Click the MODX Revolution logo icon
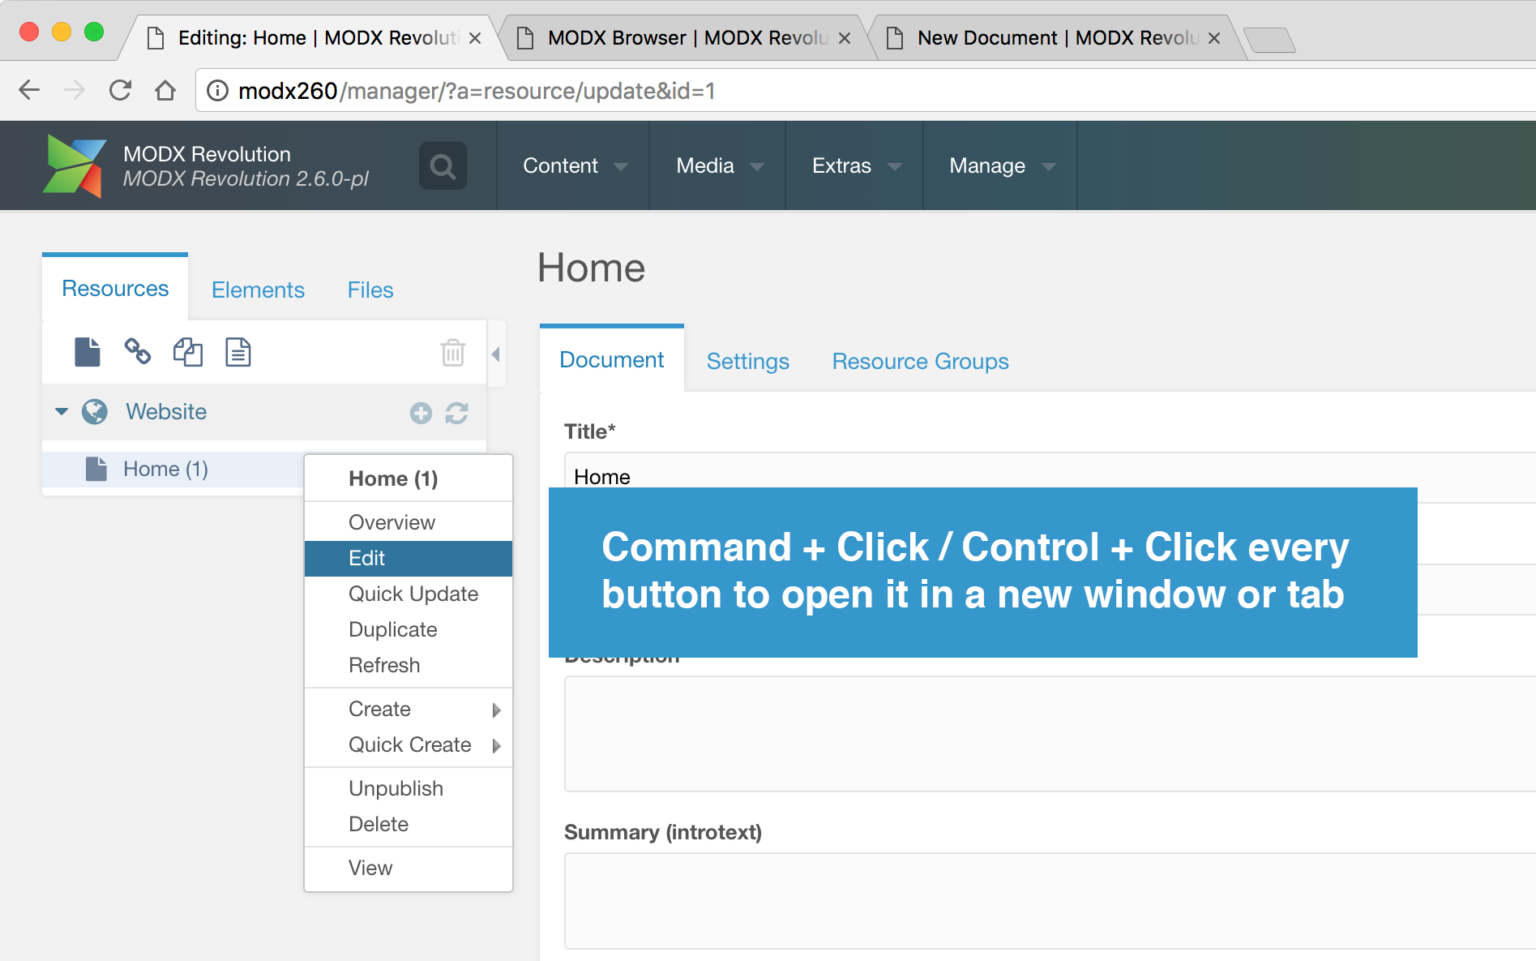The height and width of the screenshot is (961, 1536). click(74, 166)
